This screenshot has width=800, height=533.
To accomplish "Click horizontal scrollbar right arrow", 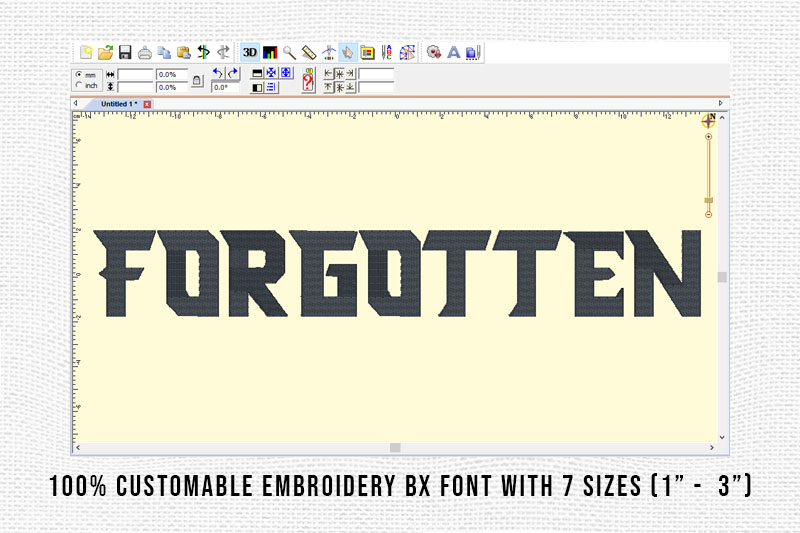I will click(x=712, y=447).
